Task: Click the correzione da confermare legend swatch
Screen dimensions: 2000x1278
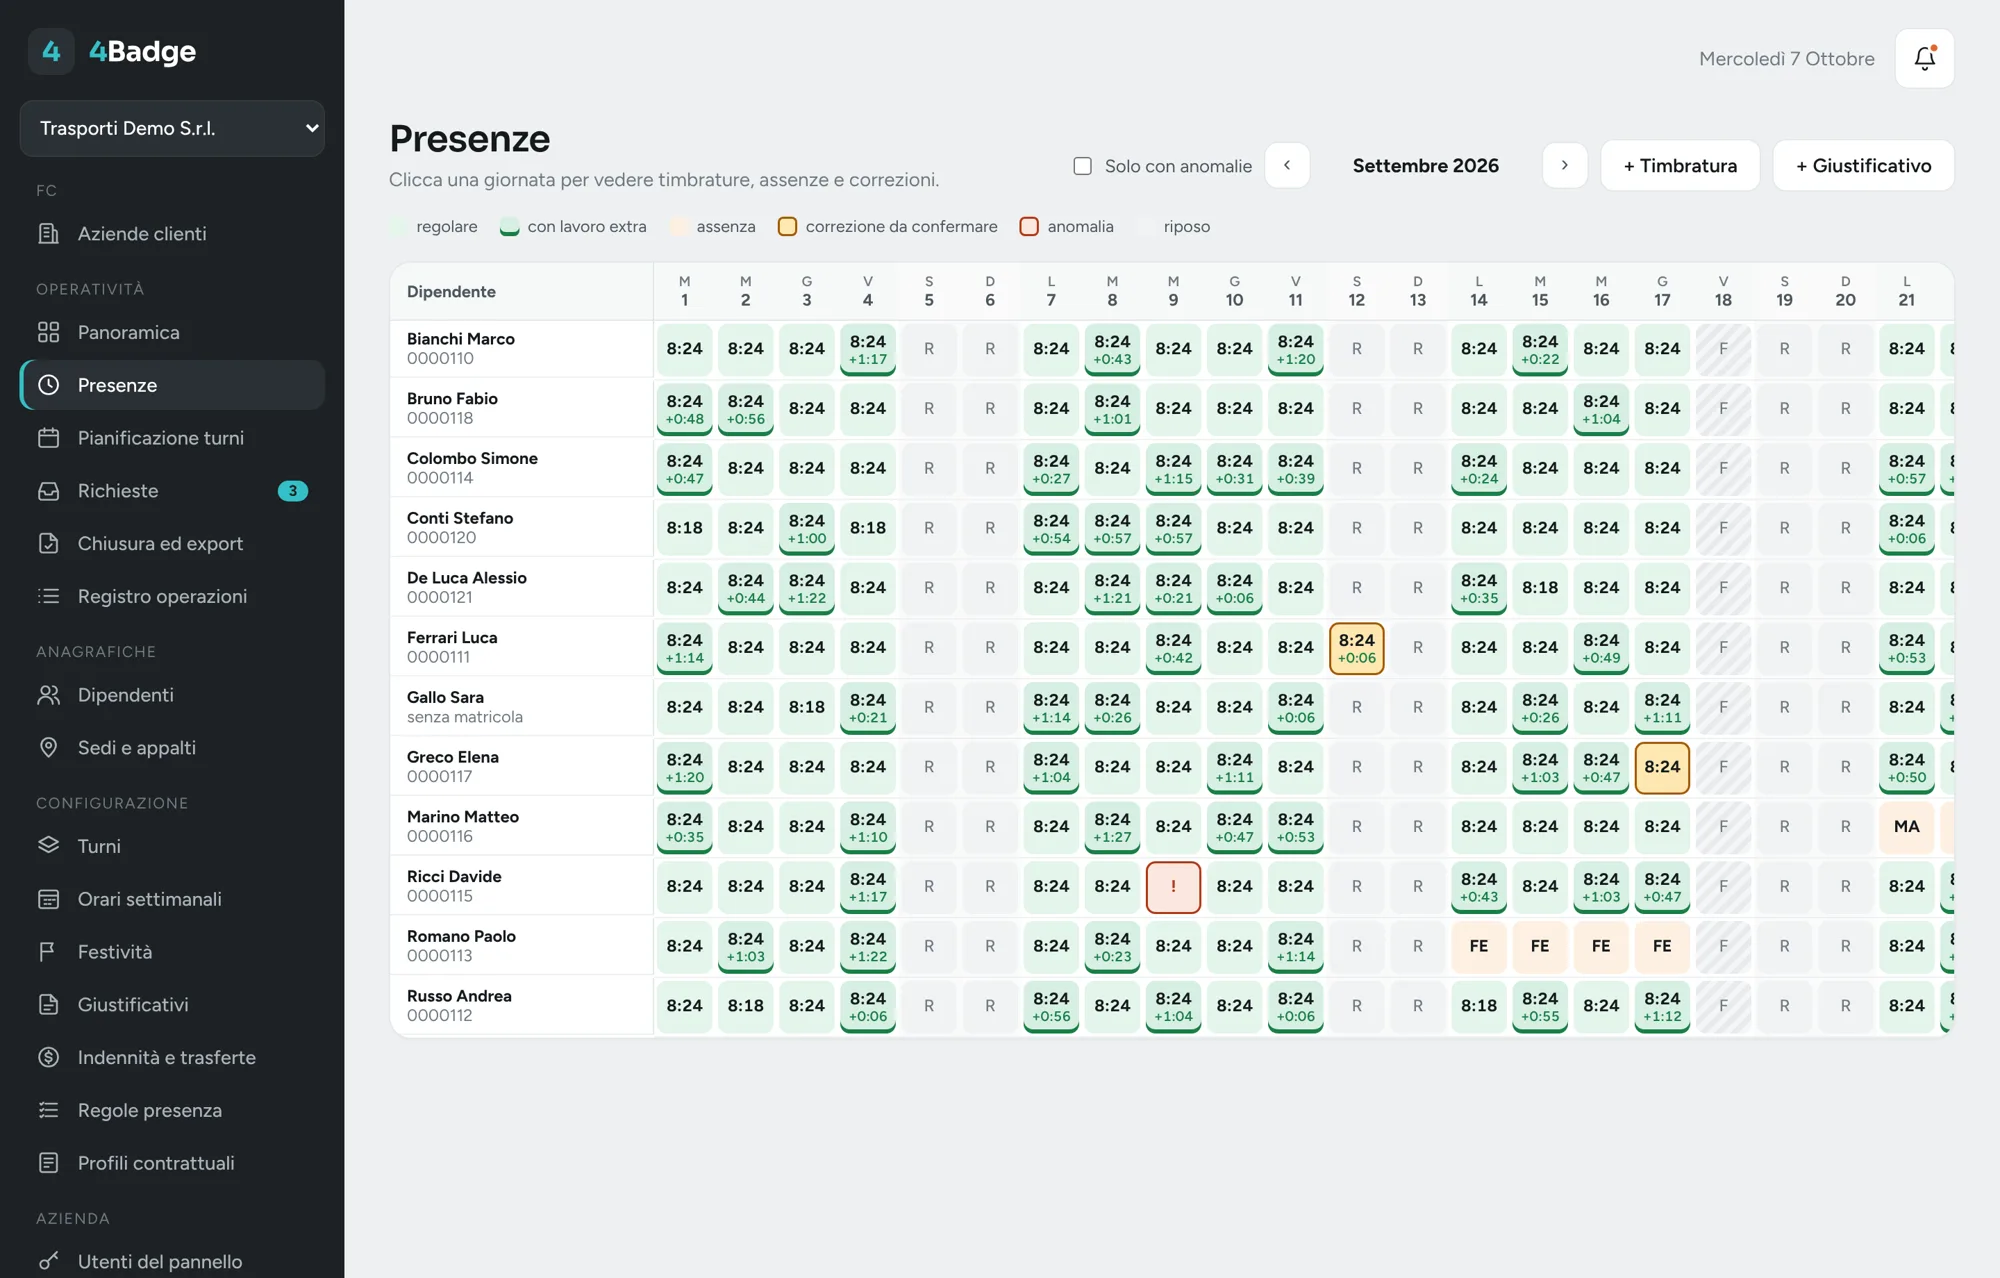Action: 787,226
